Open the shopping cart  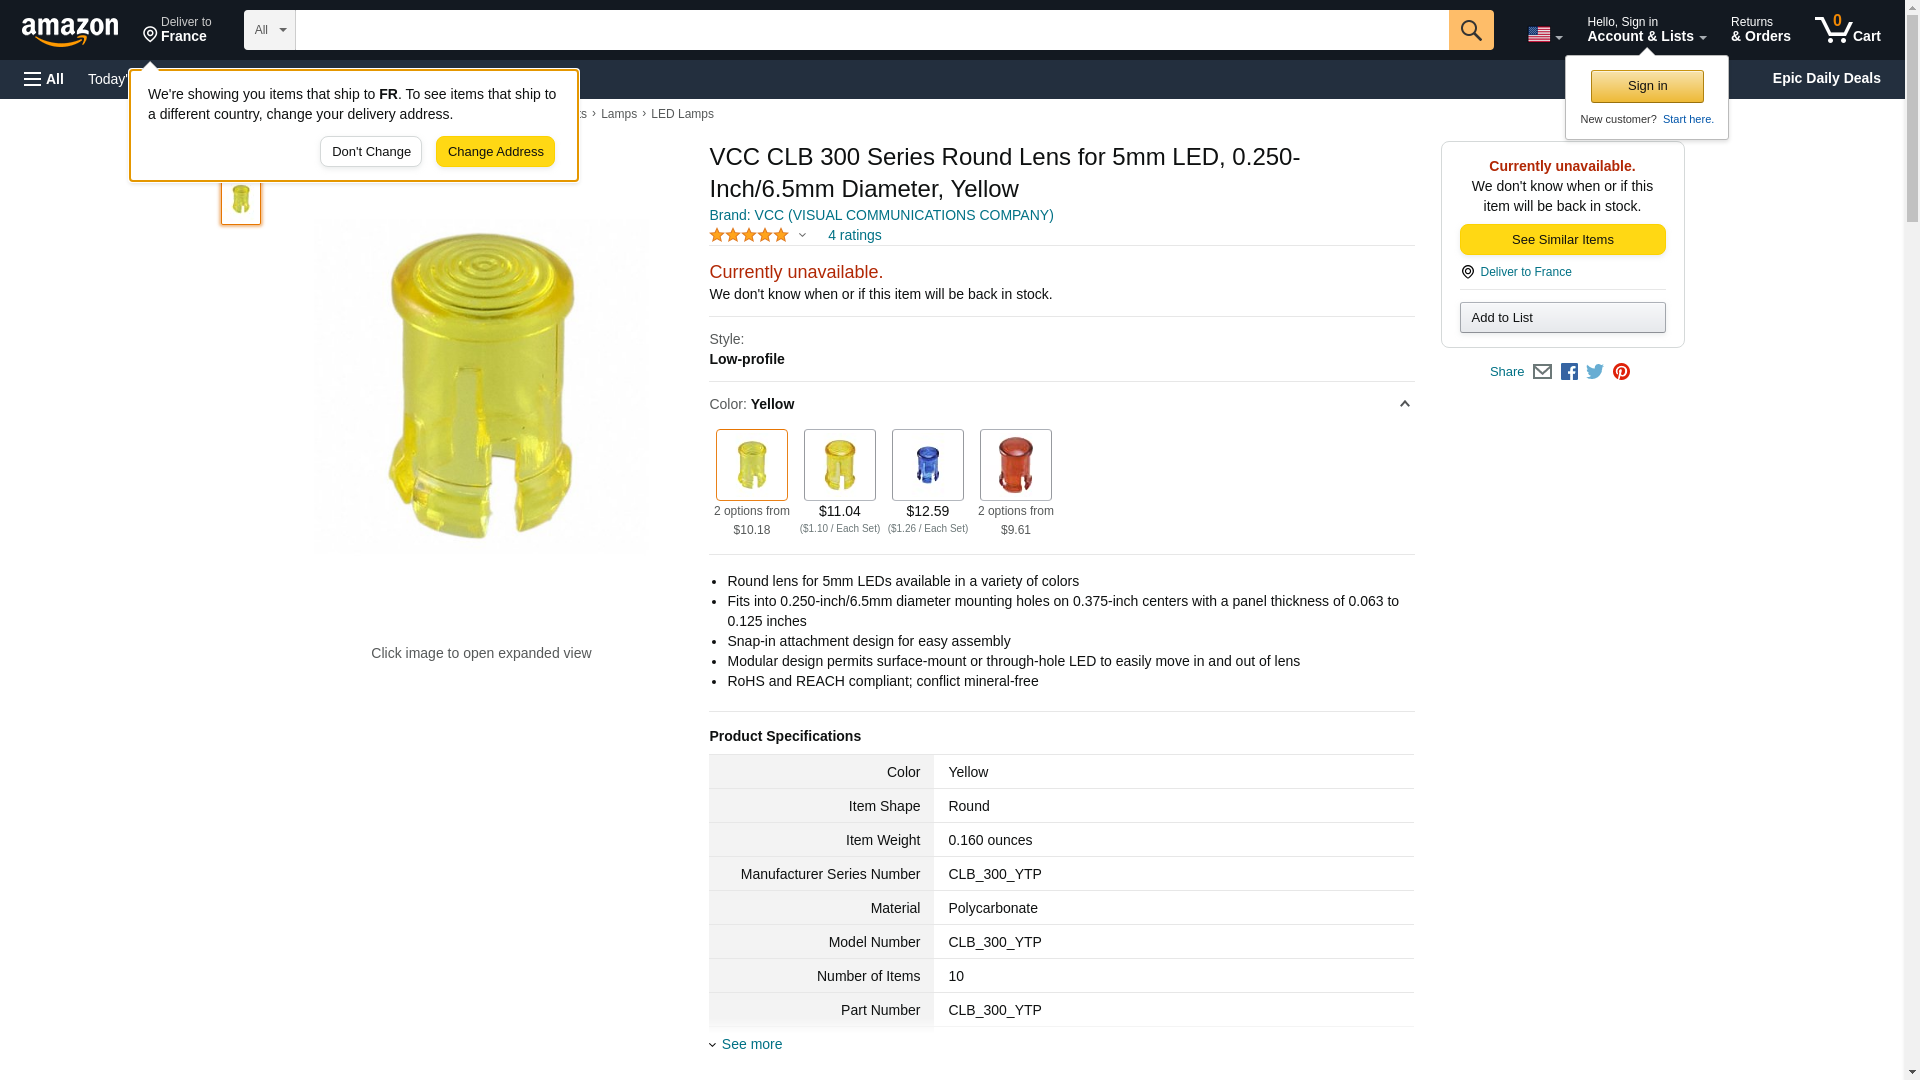point(1847,30)
